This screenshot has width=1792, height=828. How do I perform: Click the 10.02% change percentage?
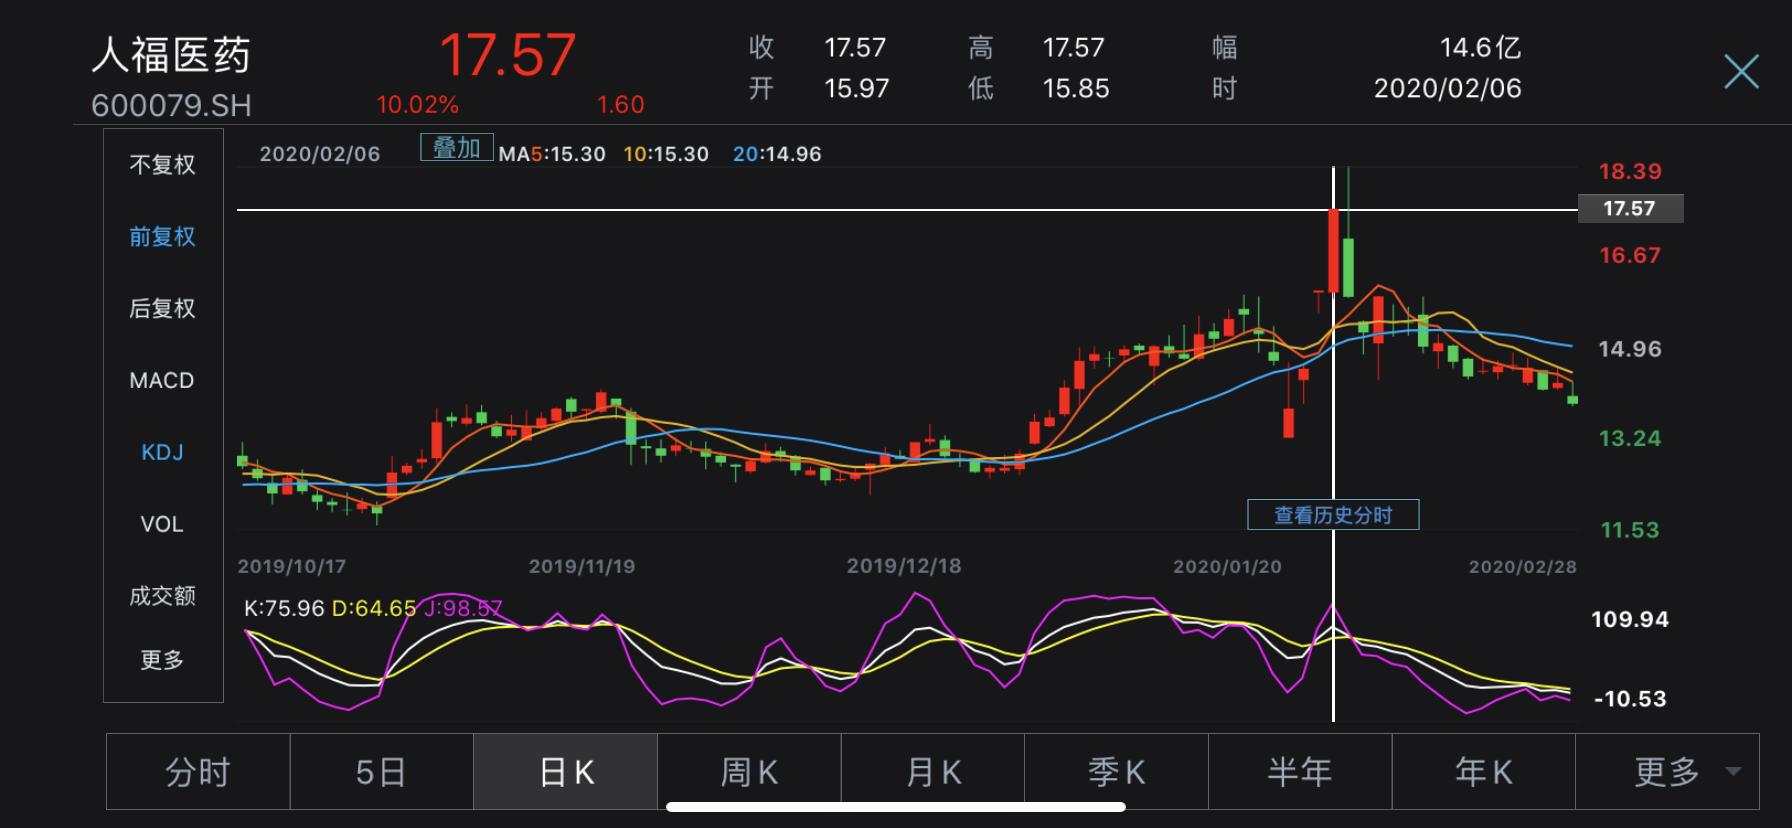click(x=417, y=104)
